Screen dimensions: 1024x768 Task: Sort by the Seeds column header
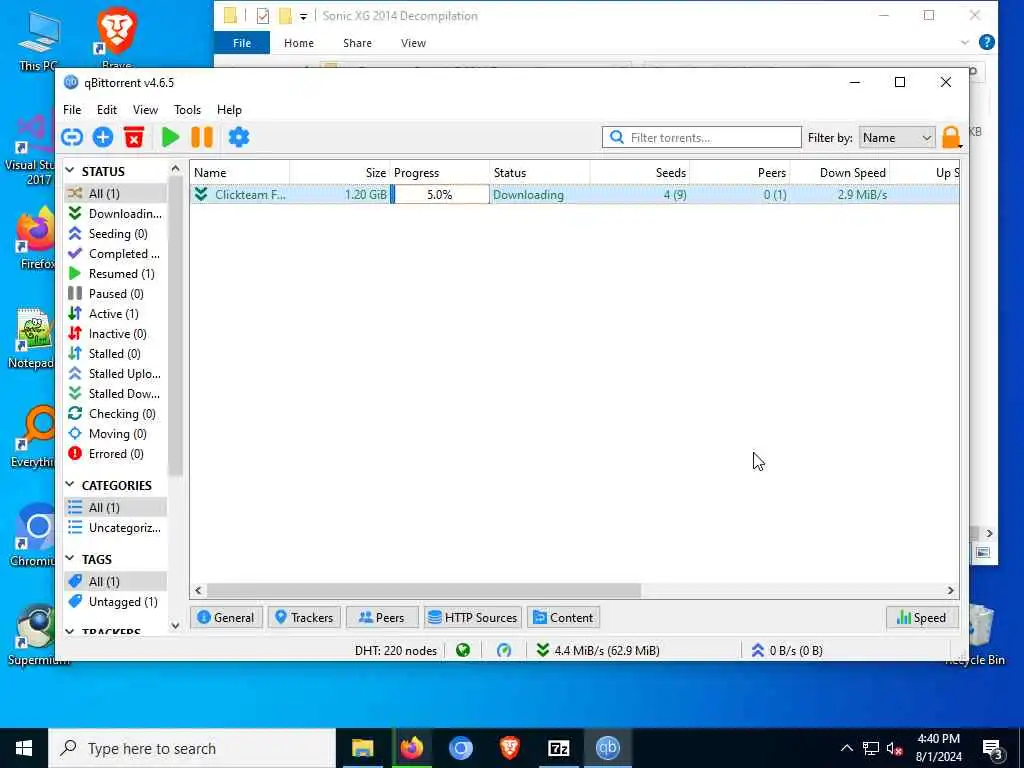click(640, 172)
